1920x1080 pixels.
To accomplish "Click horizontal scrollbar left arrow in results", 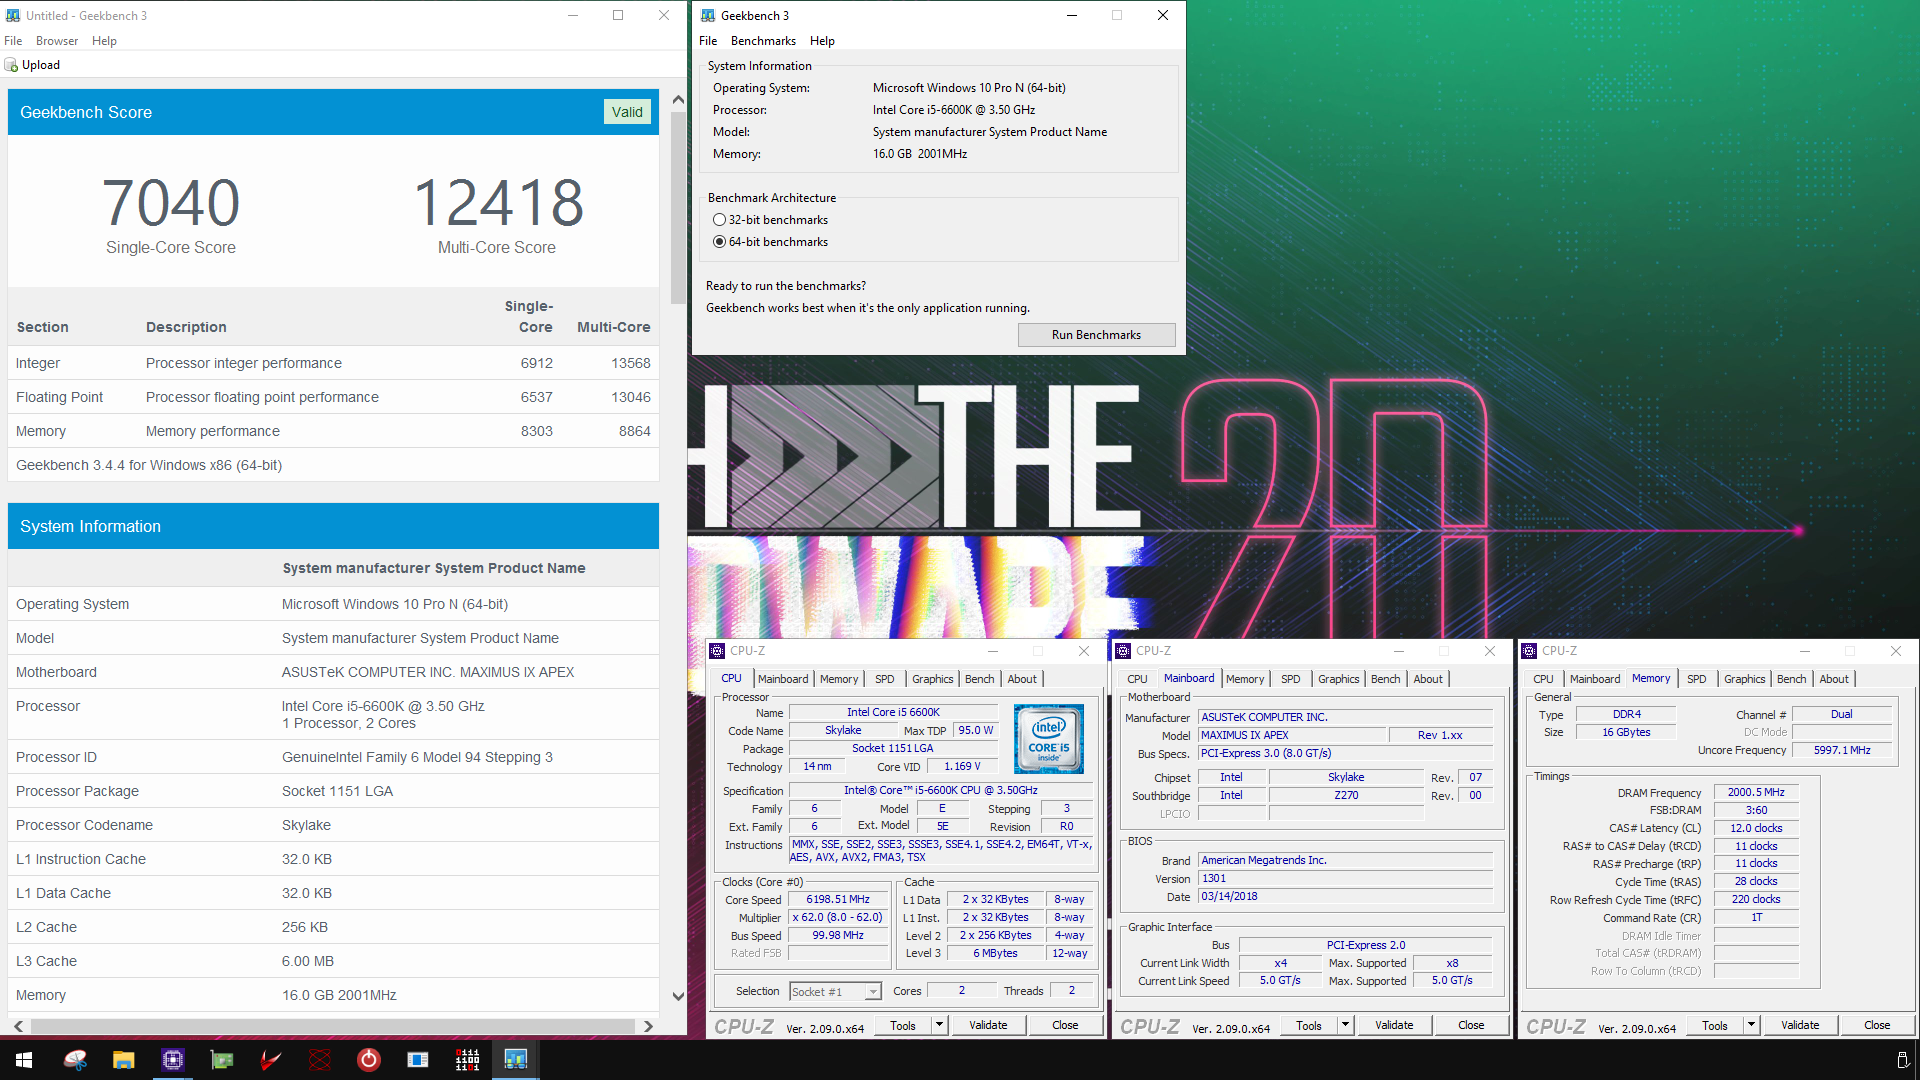I will 18,1026.
